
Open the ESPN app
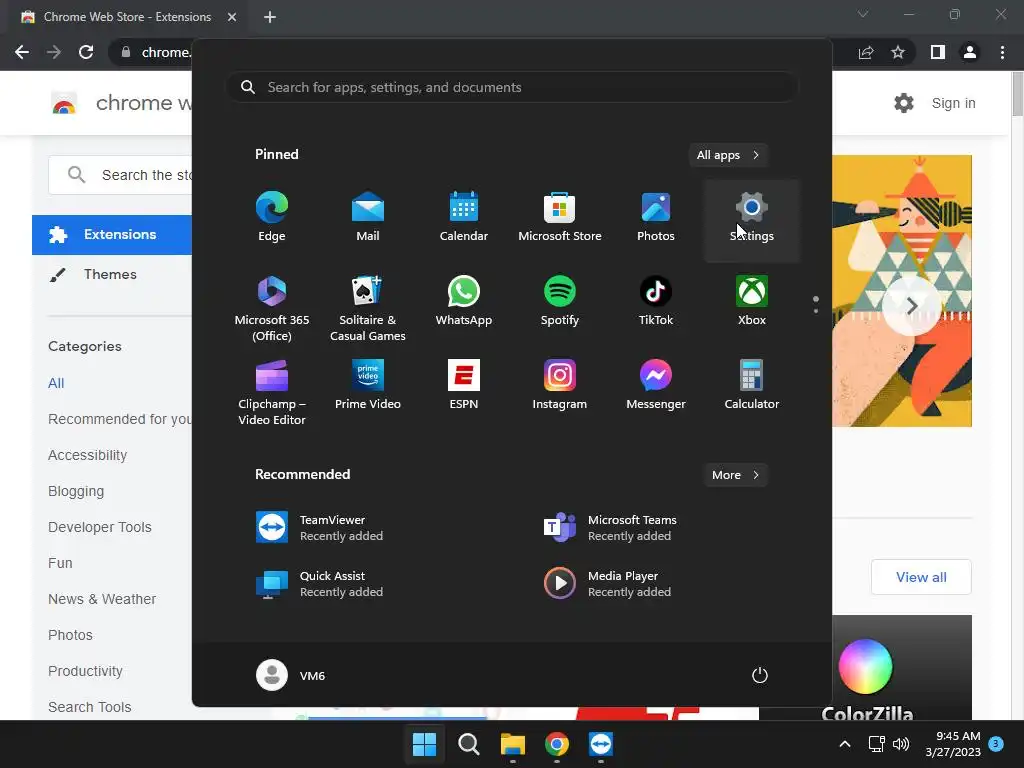[x=464, y=386]
